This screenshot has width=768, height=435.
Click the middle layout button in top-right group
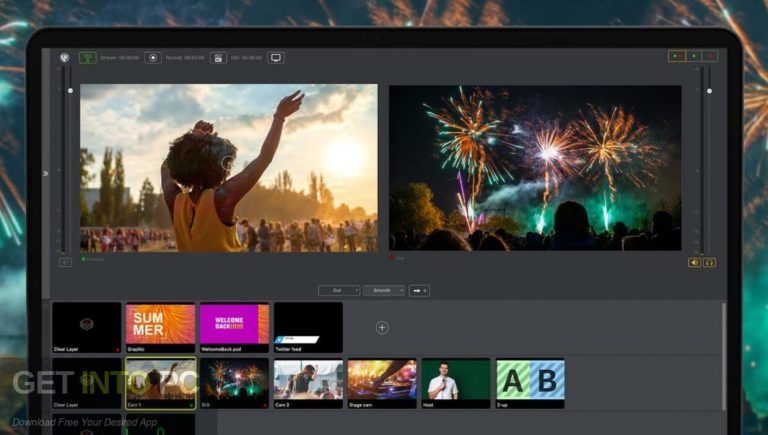pyautogui.click(x=694, y=56)
